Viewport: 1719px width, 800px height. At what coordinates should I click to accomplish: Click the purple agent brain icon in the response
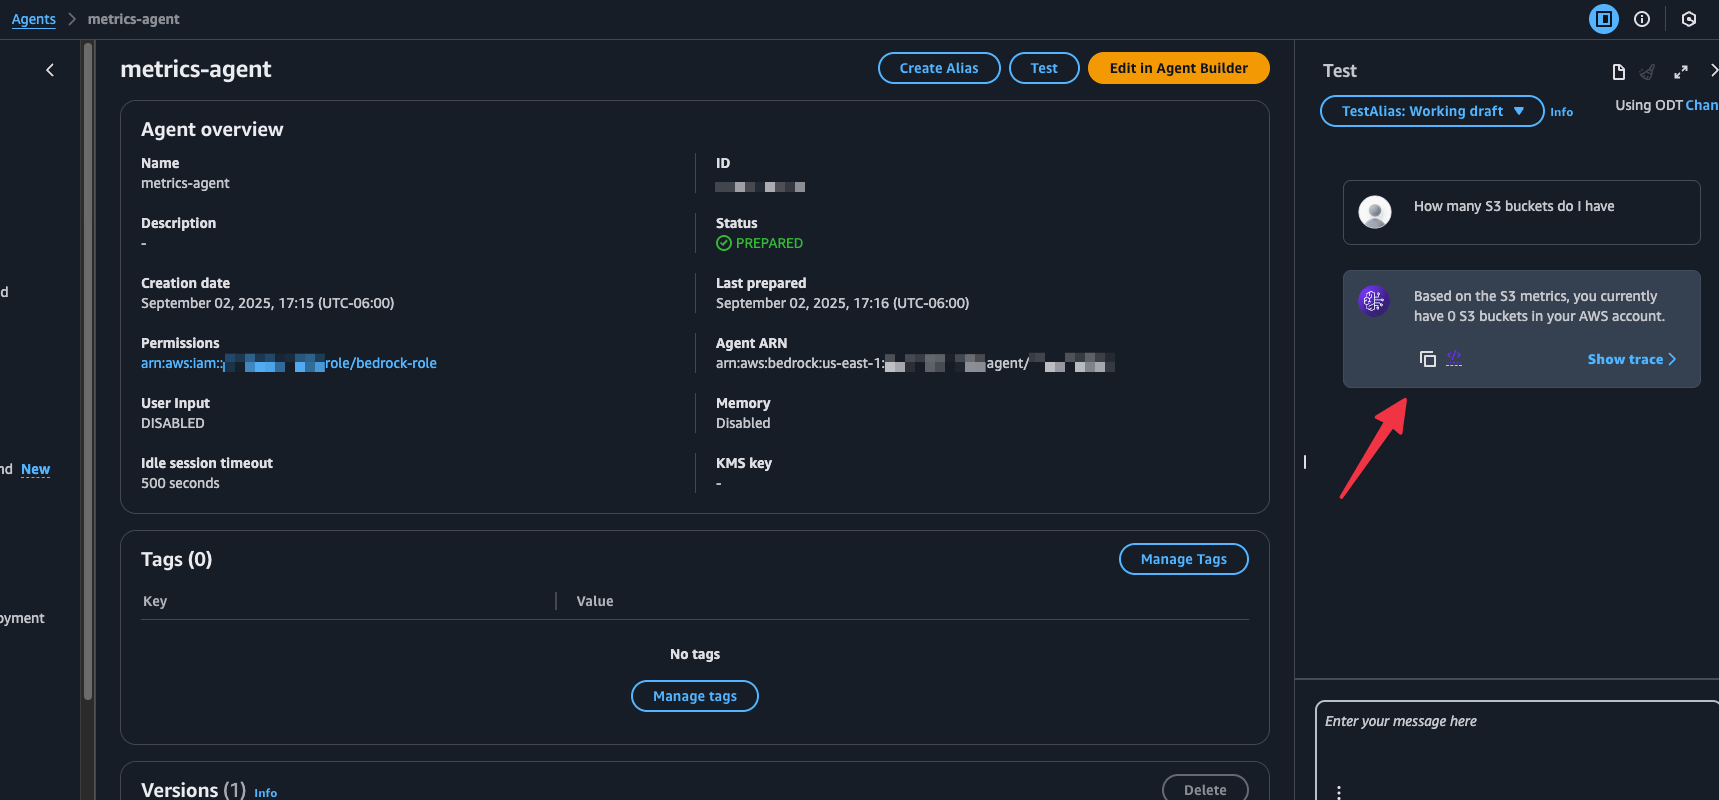tap(1374, 299)
